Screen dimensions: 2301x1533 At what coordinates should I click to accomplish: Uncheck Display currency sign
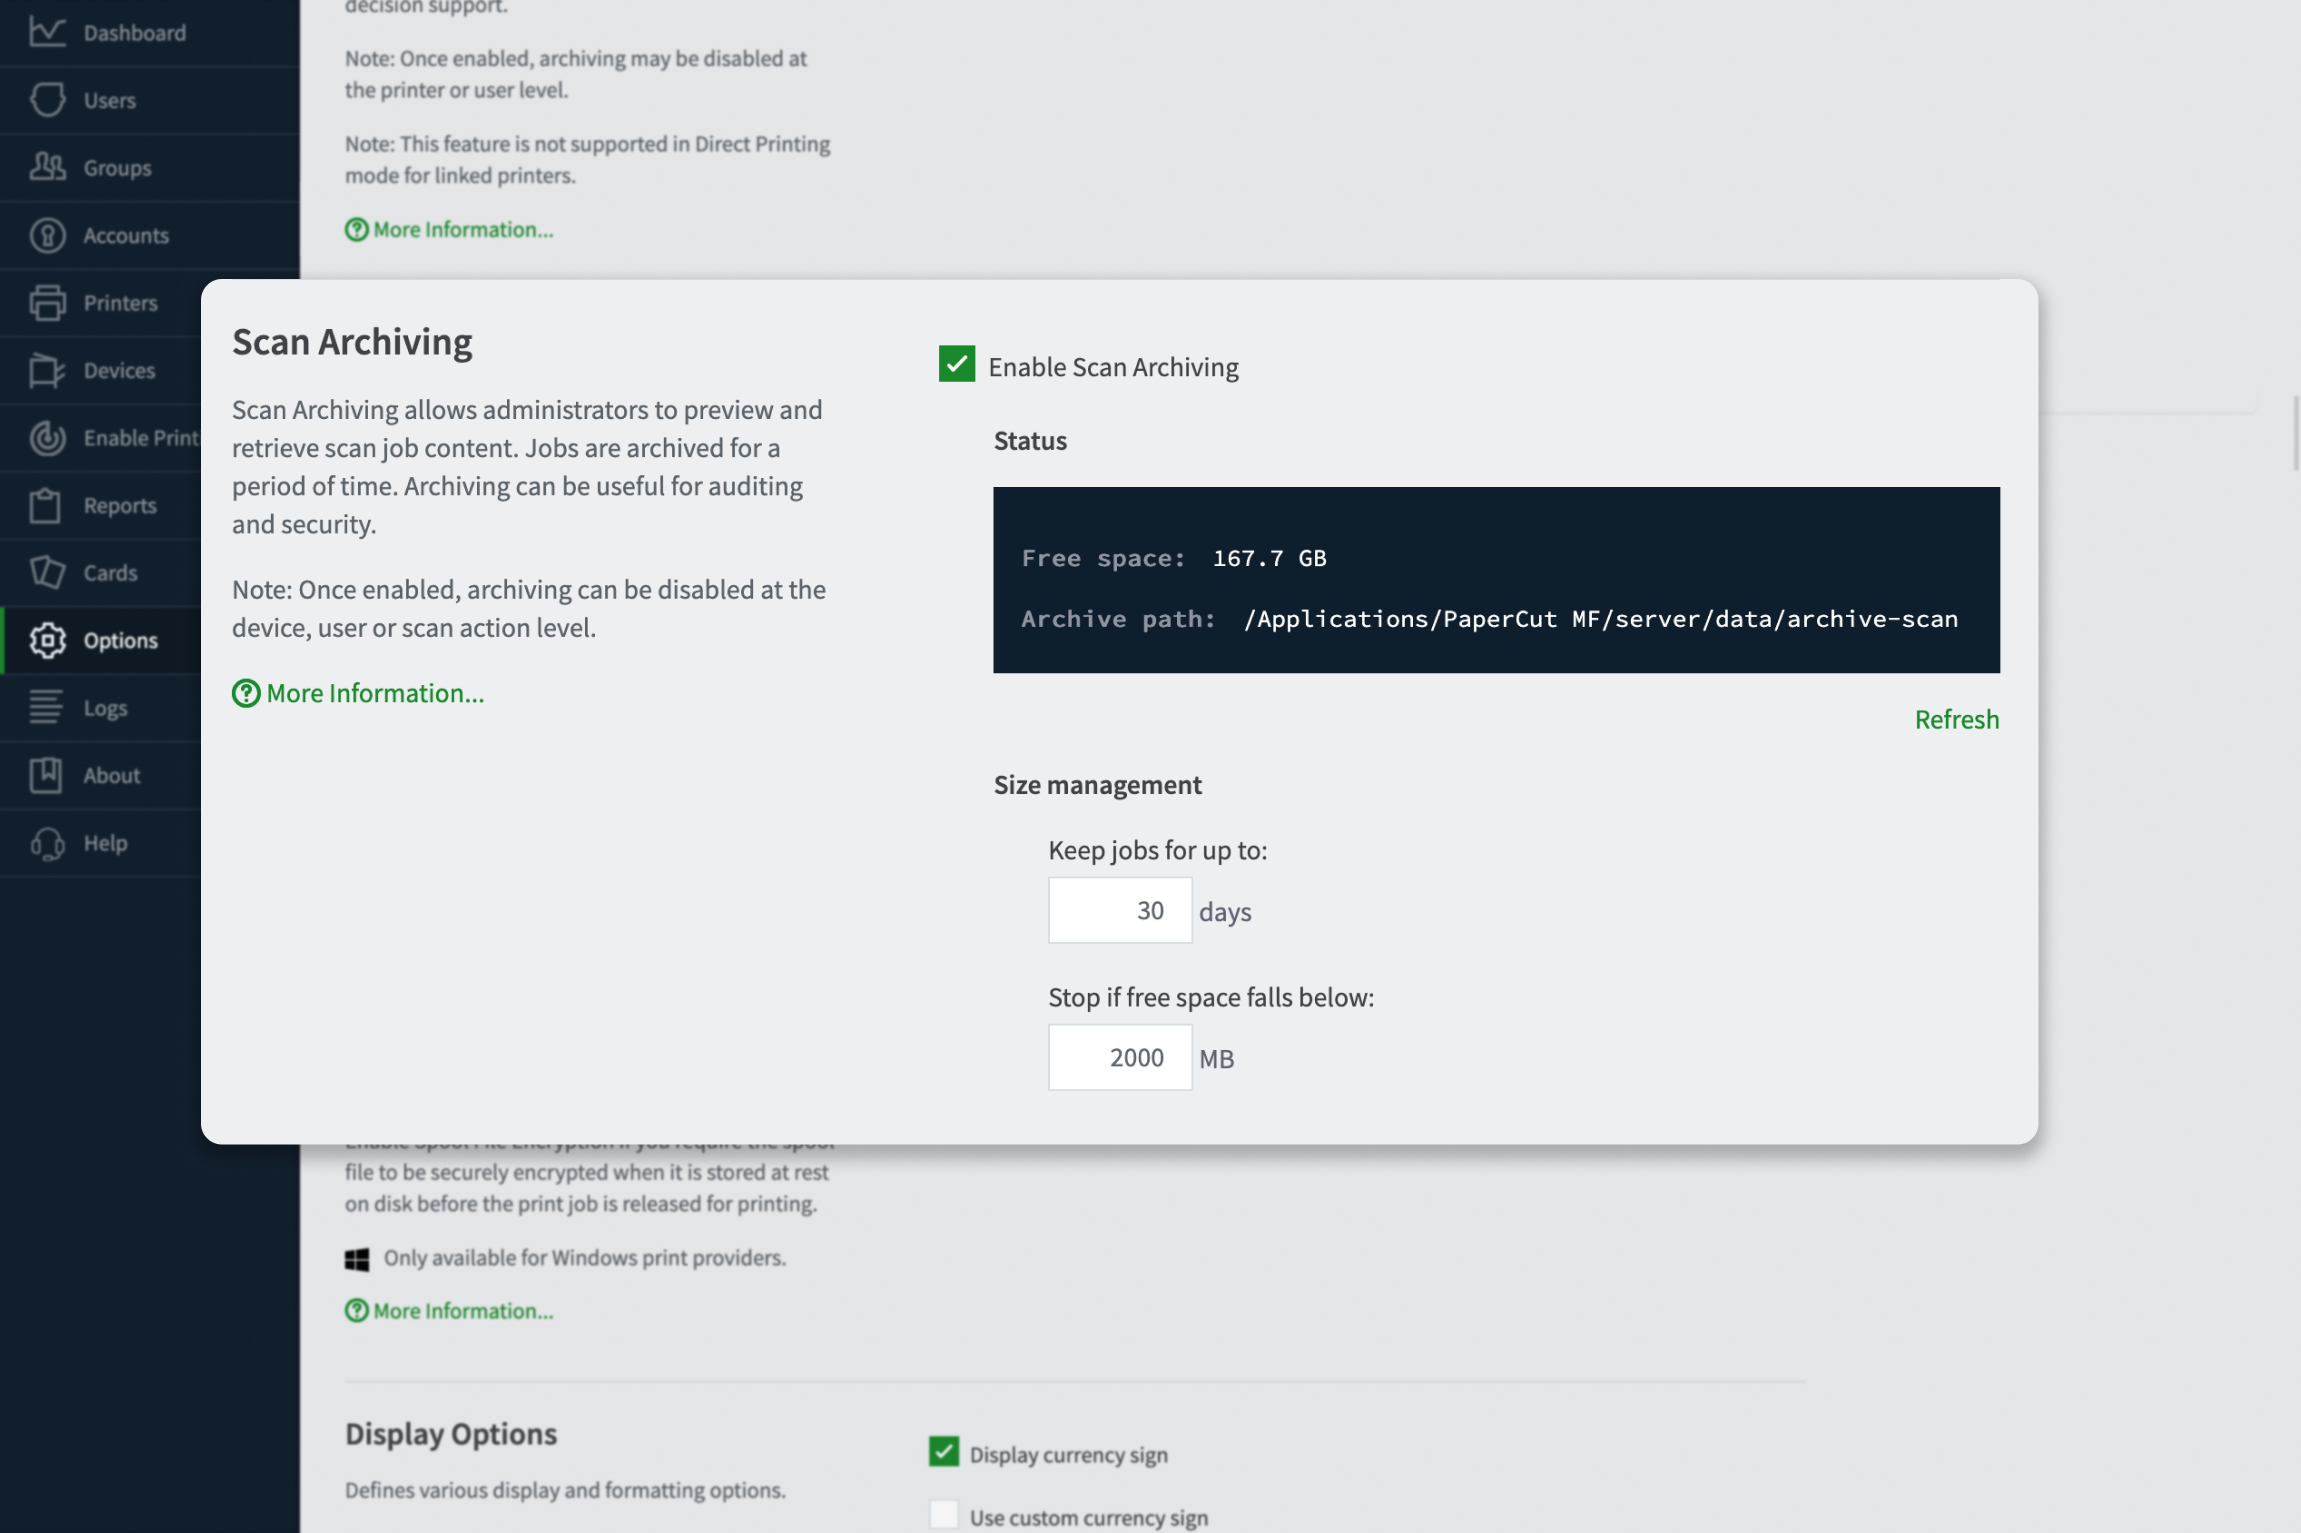[944, 1452]
